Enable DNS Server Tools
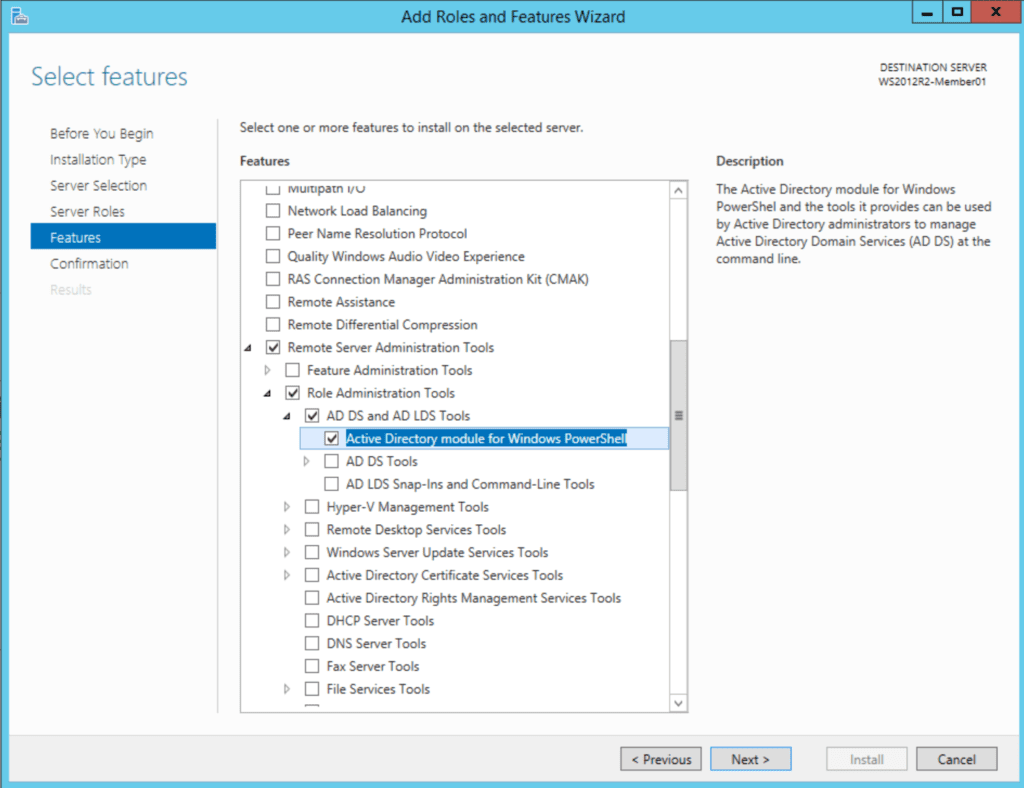 [311, 643]
